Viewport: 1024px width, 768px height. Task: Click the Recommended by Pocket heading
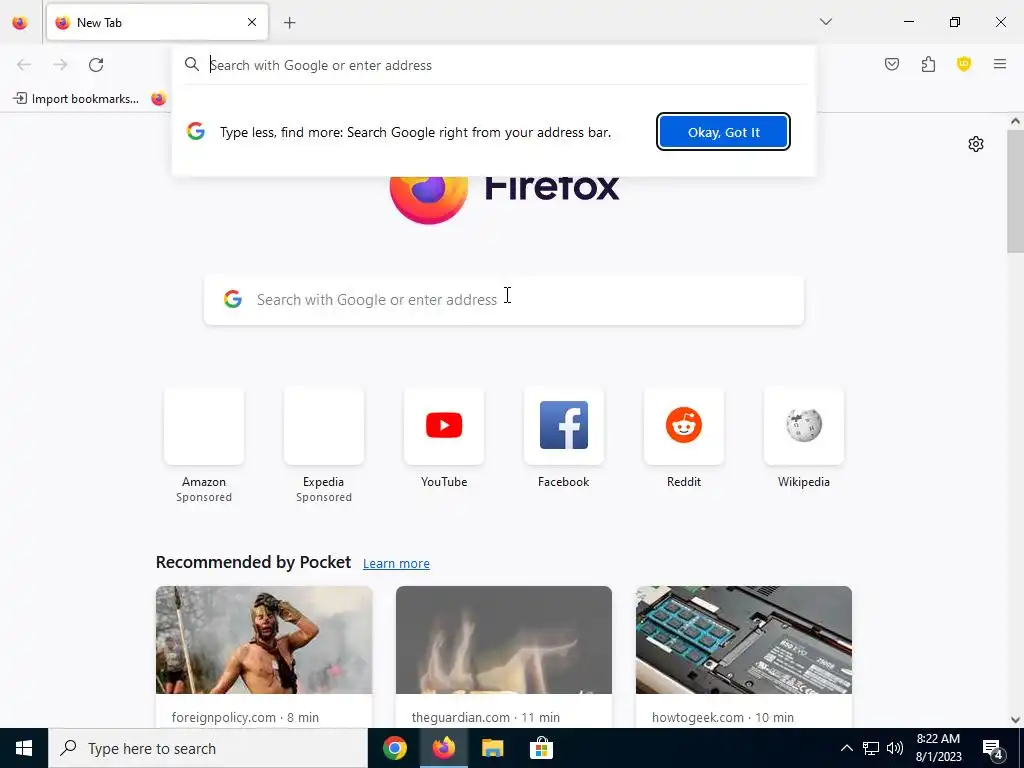[x=253, y=562]
